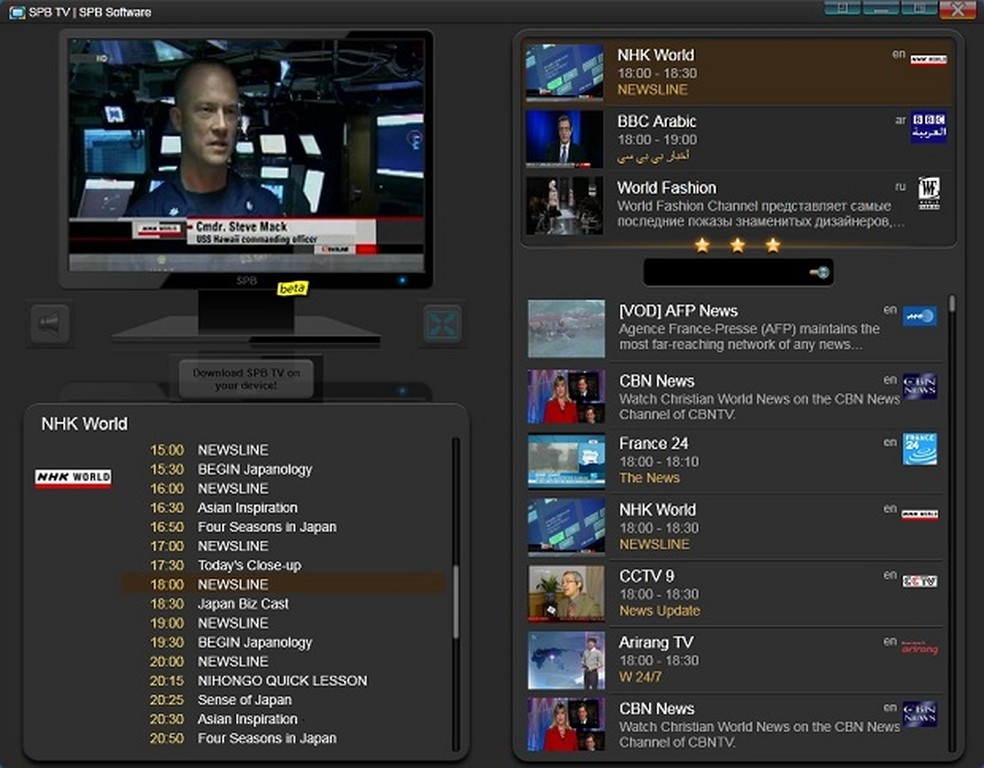This screenshot has width=984, height=768.
Task: Choose Today's Close-up at 17:30
Action: (249, 565)
